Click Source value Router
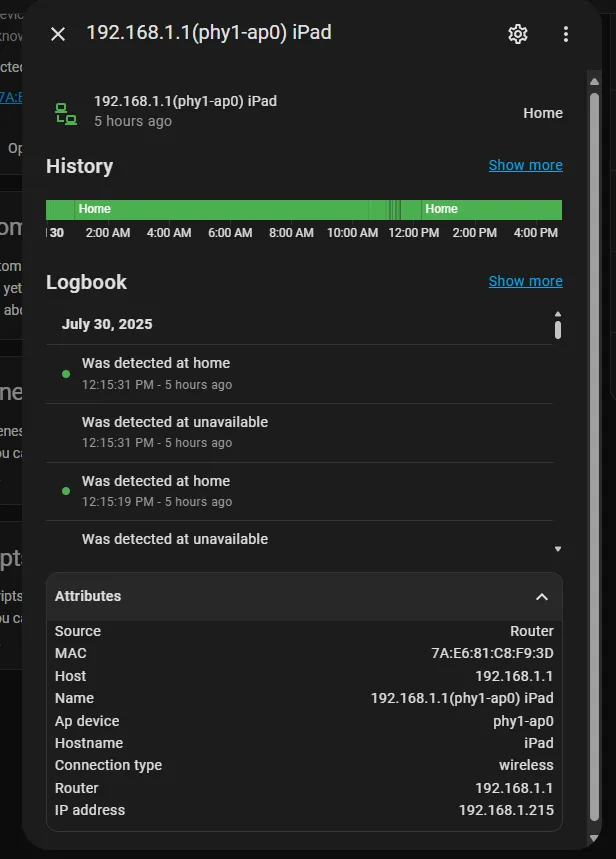The height and width of the screenshot is (859, 616). [532, 631]
